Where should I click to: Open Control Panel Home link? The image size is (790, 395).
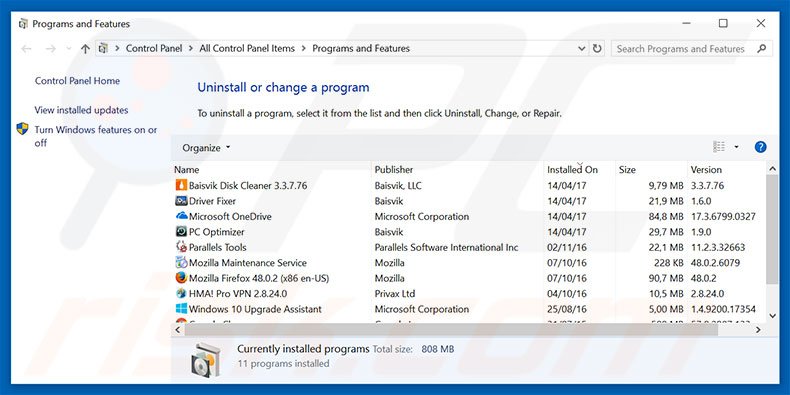(77, 81)
